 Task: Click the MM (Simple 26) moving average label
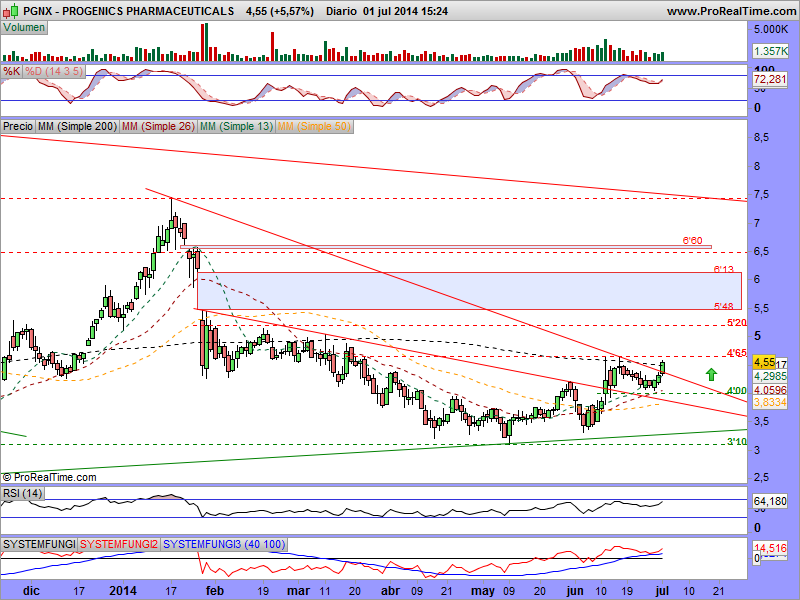click(158, 126)
